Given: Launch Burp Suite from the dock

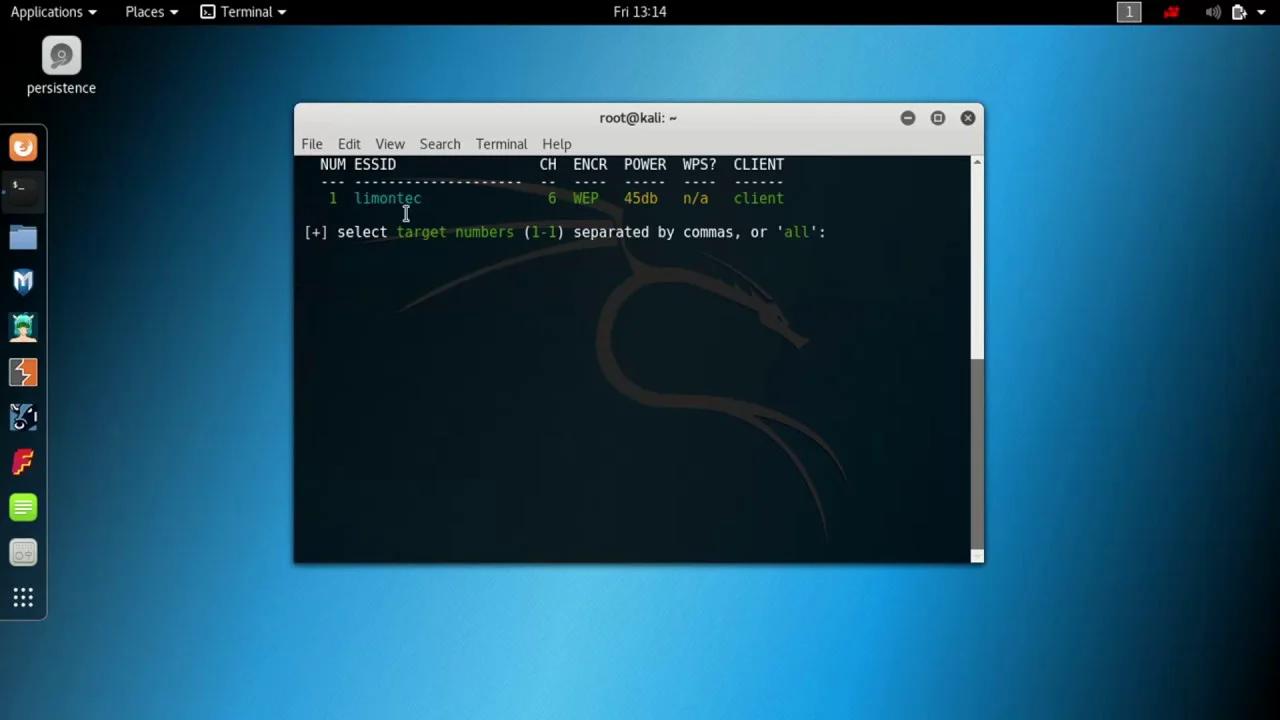Looking at the screenshot, I should coord(23,372).
